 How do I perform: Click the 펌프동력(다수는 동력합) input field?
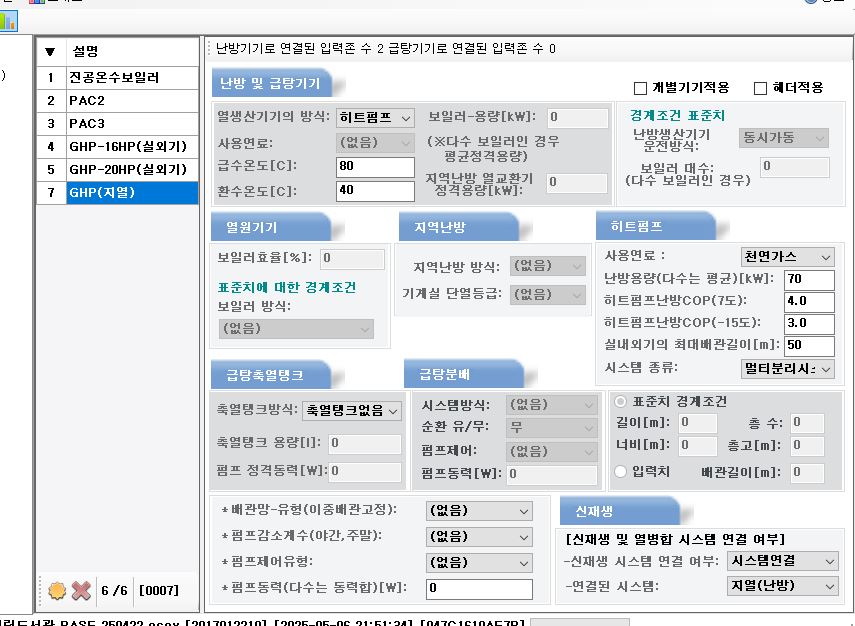click(479, 589)
